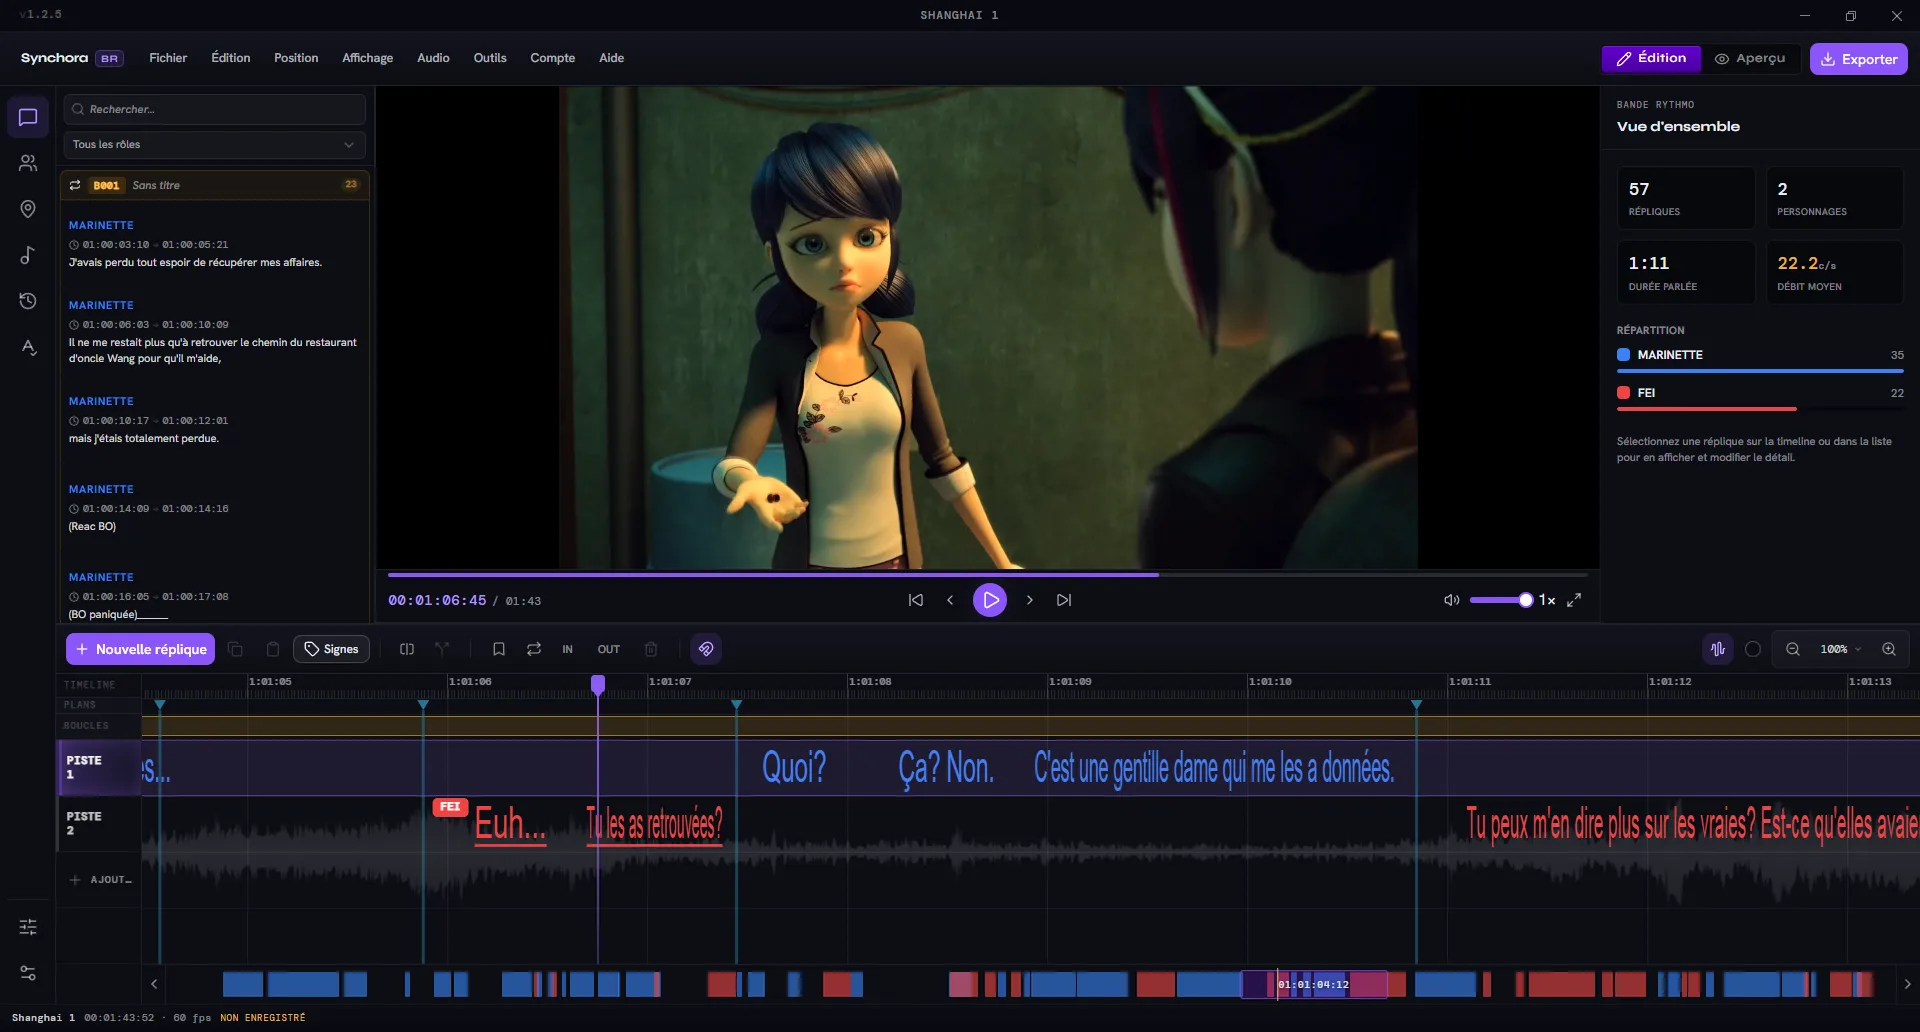Click the bottom sidebar preferences toggles icon

tap(28, 973)
